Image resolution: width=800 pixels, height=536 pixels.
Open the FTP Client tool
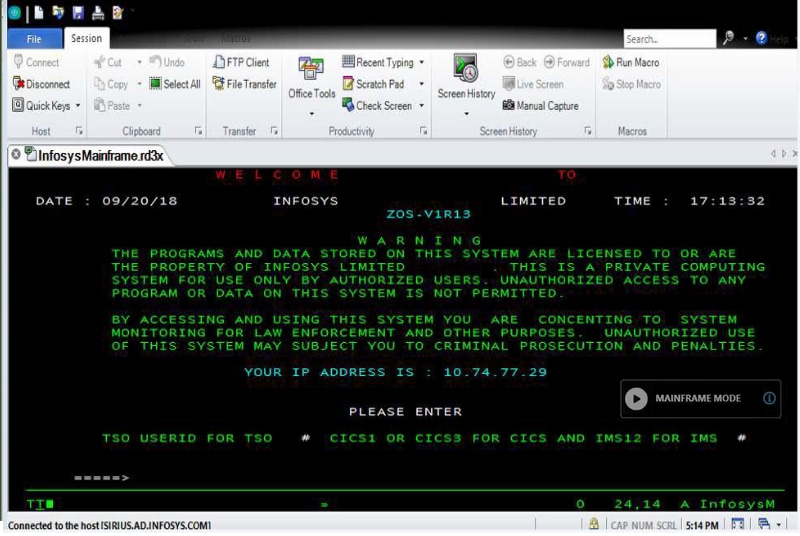pyautogui.click(x=240, y=62)
